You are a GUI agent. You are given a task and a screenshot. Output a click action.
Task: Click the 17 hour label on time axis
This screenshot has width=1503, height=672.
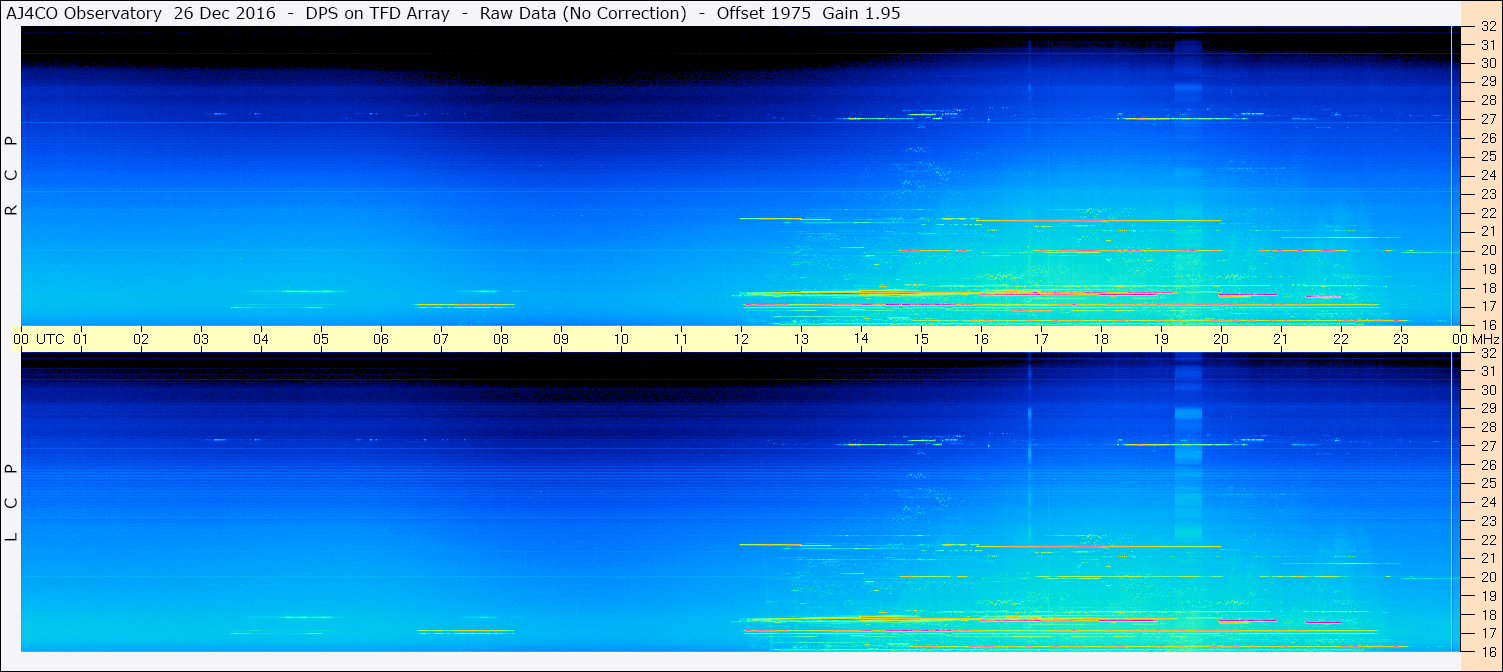coord(1041,339)
